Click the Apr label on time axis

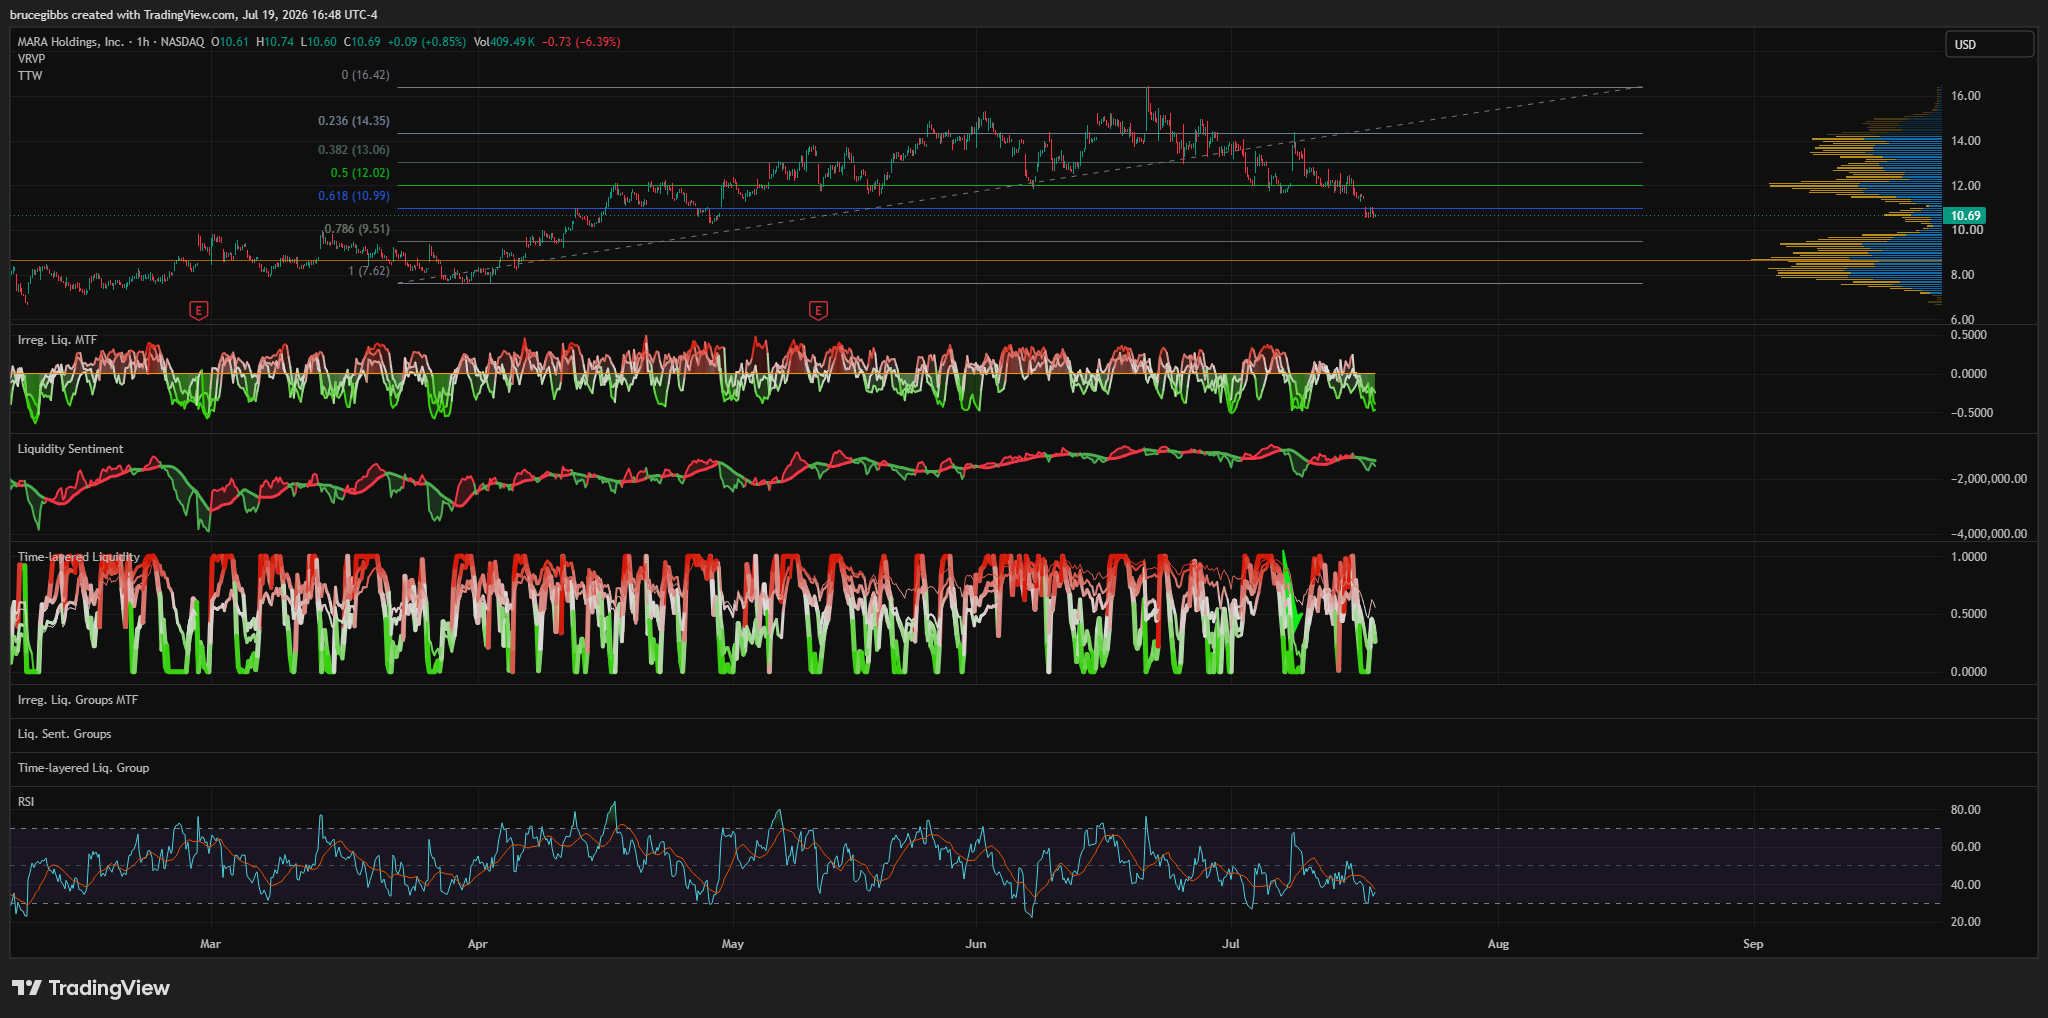click(477, 944)
